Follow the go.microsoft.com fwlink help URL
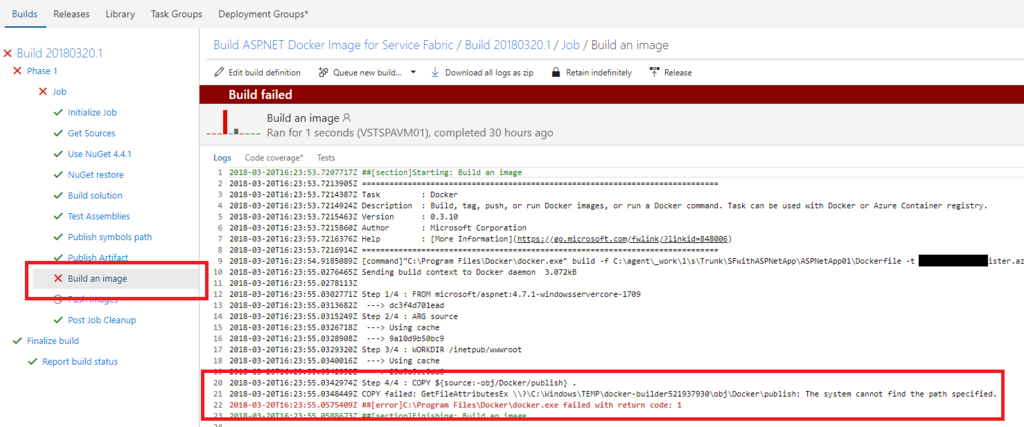Screen dimensions: 1024x427 click(x=624, y=238)
